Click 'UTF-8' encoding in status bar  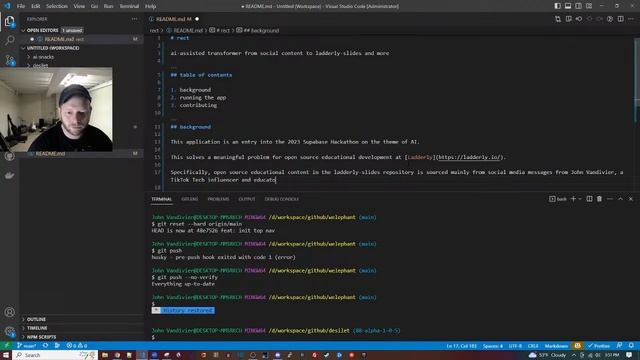click(515, 346)
